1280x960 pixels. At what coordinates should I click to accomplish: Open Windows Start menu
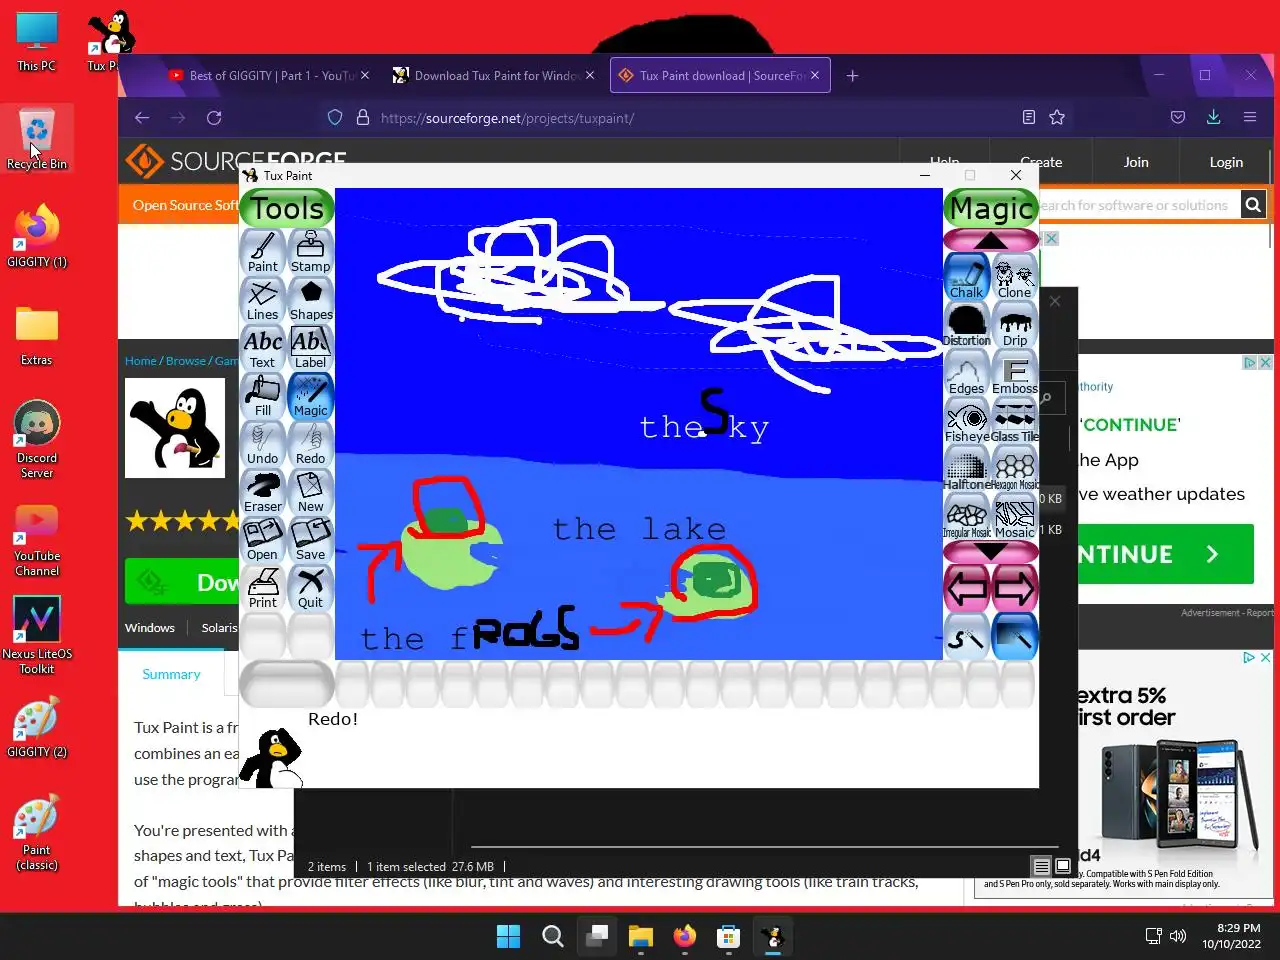point(508,936)
